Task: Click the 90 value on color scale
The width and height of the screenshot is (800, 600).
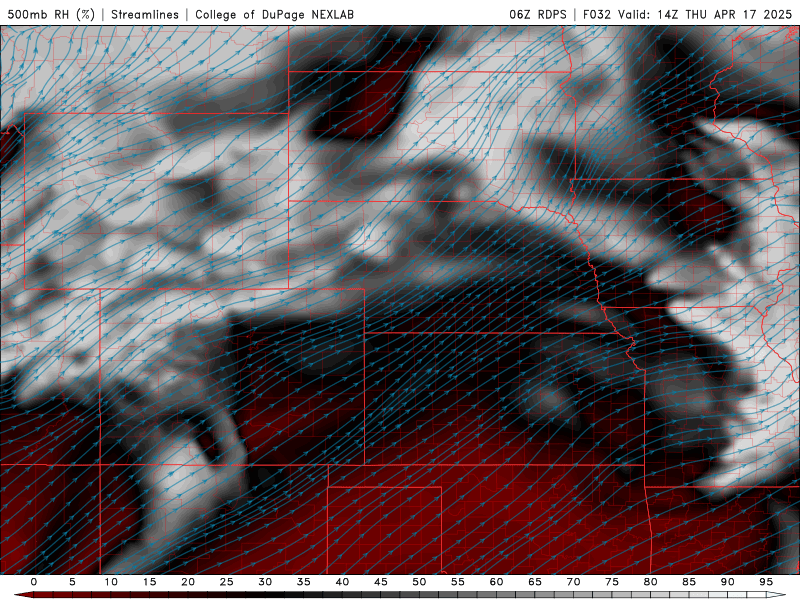Action: (727, 582)
